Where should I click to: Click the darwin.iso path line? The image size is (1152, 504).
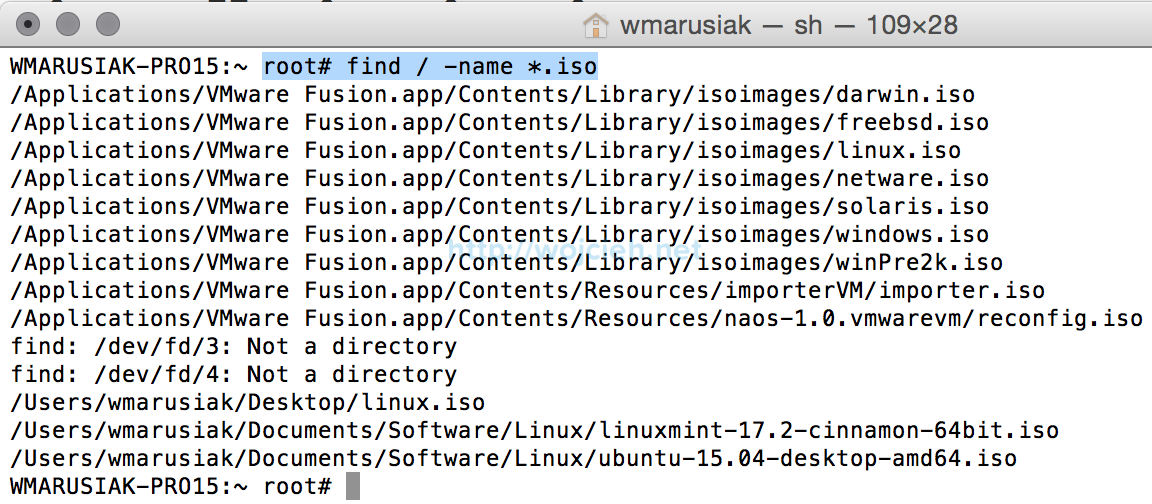tap(492, 95)
